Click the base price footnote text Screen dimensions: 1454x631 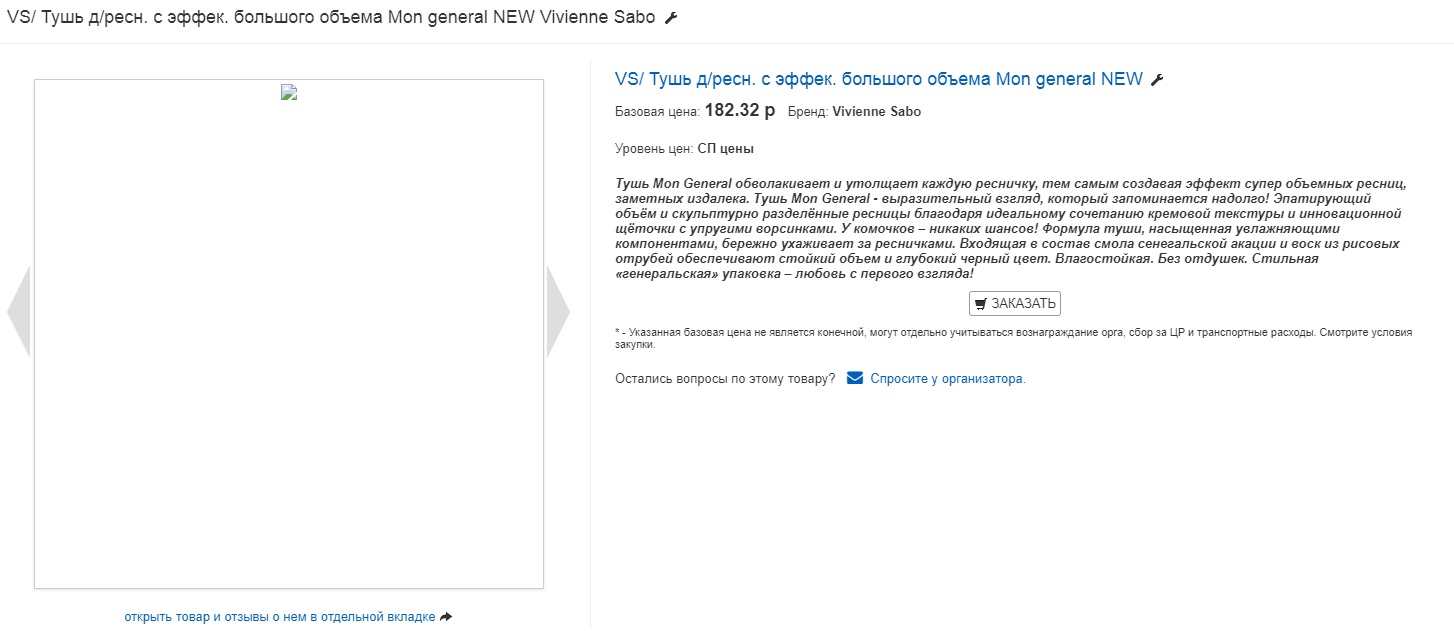click(1014, 338)
